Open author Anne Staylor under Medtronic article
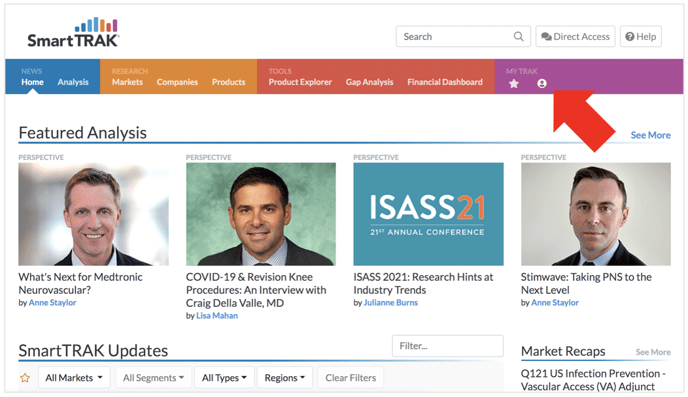Viewport: 688px width, 397px height. point(52,303)
